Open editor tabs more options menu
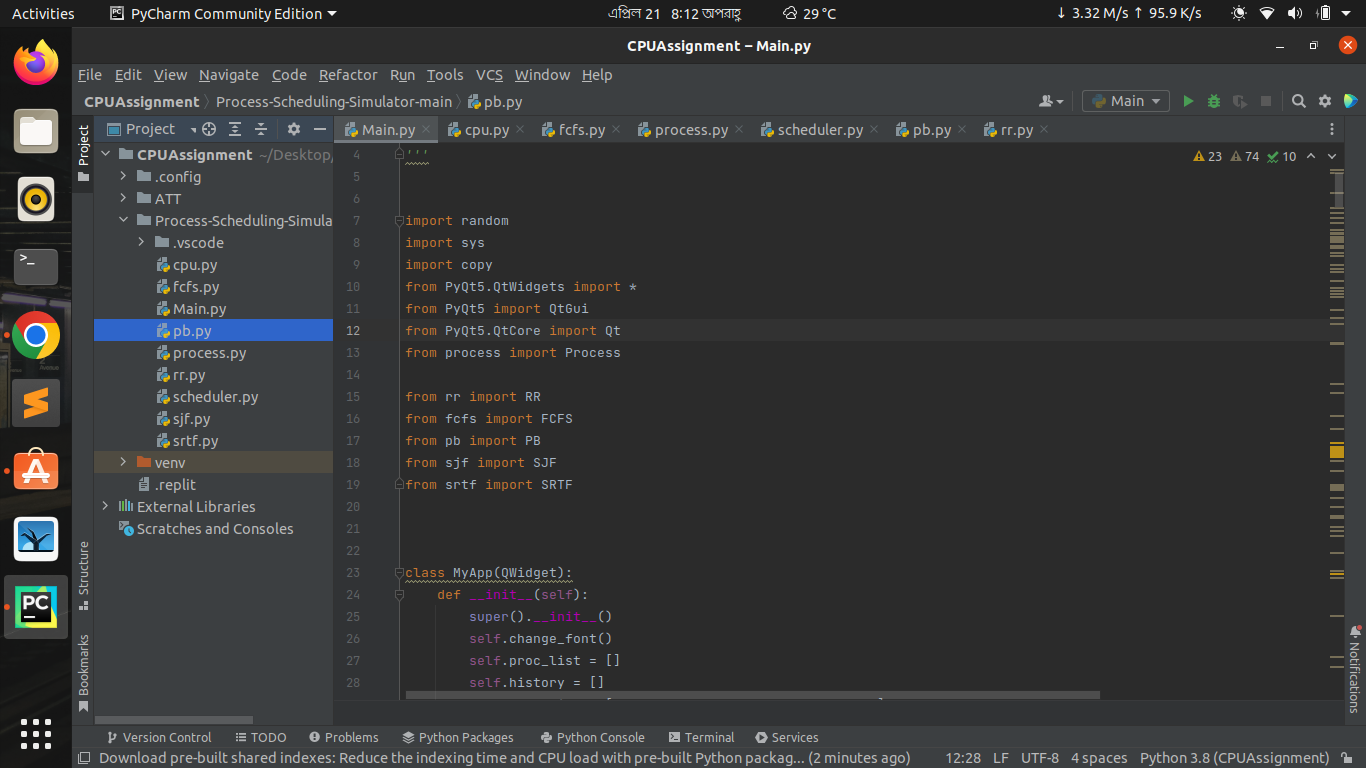 pos(1332,130)
